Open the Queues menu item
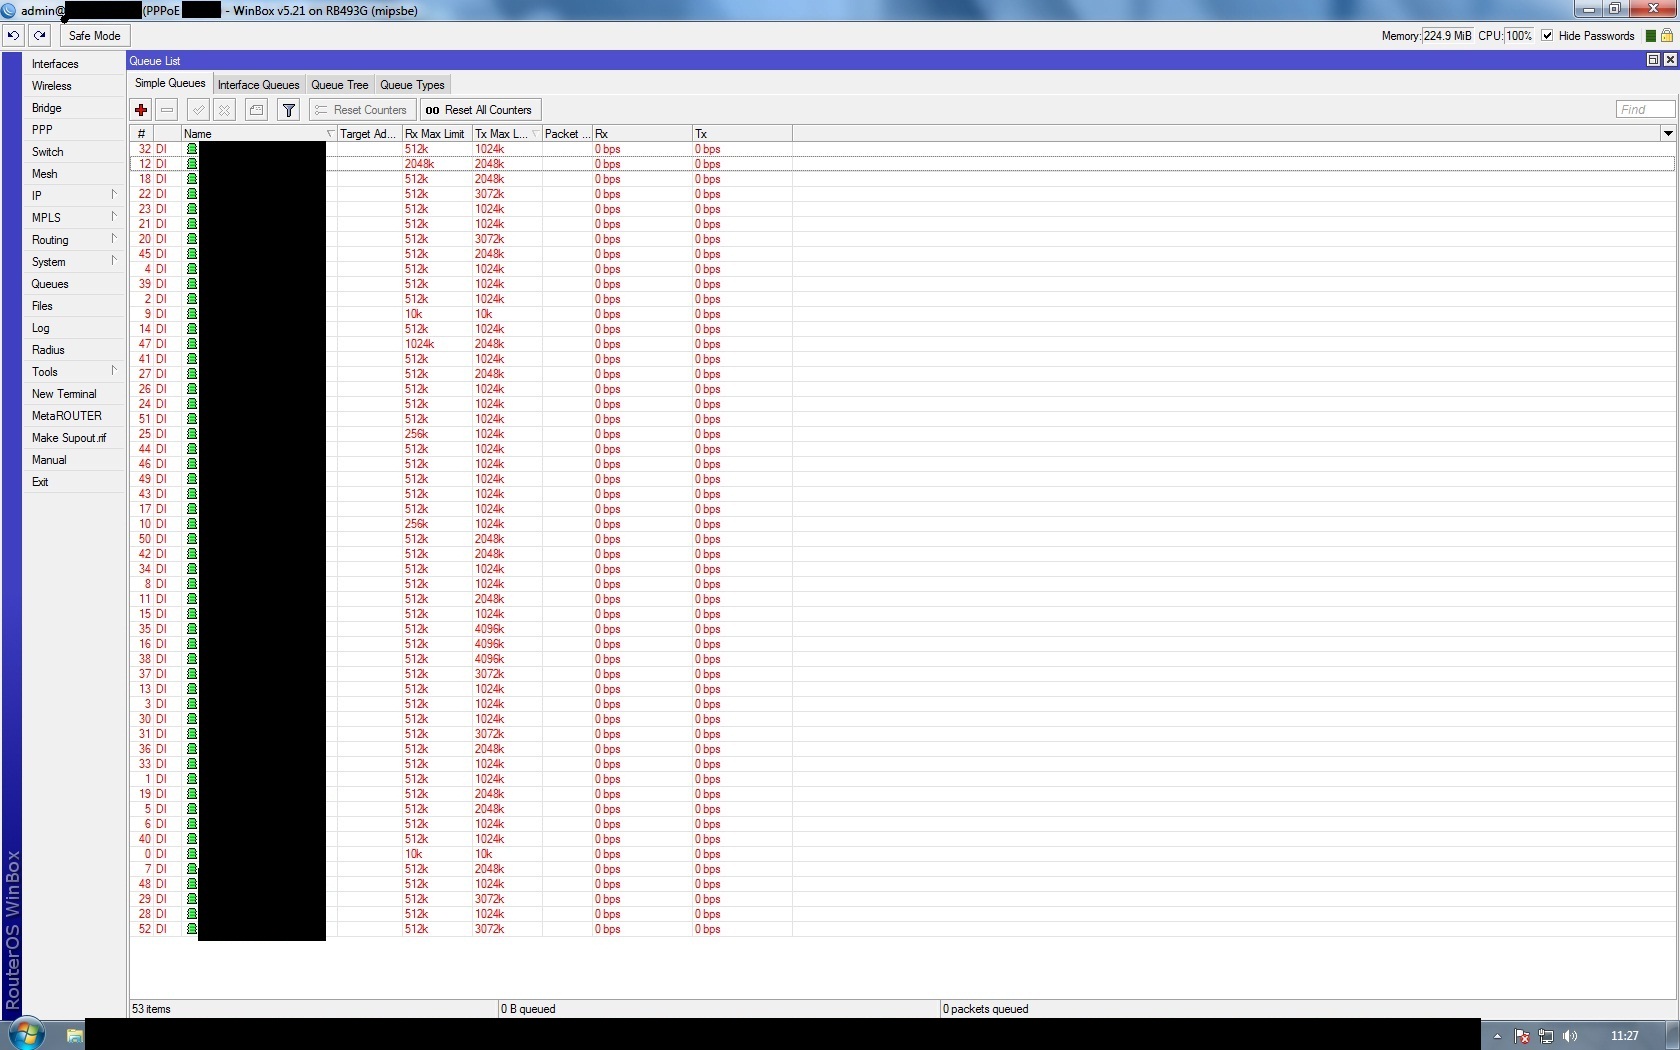The height and width of the screenshot is (1050, 1680). [74, 284]
